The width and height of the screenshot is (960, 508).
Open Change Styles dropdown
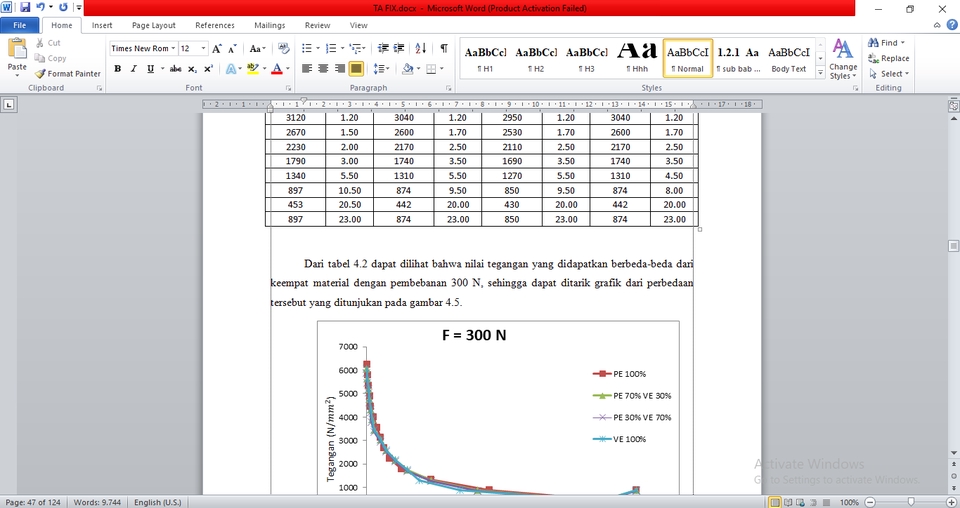point(843,59)
